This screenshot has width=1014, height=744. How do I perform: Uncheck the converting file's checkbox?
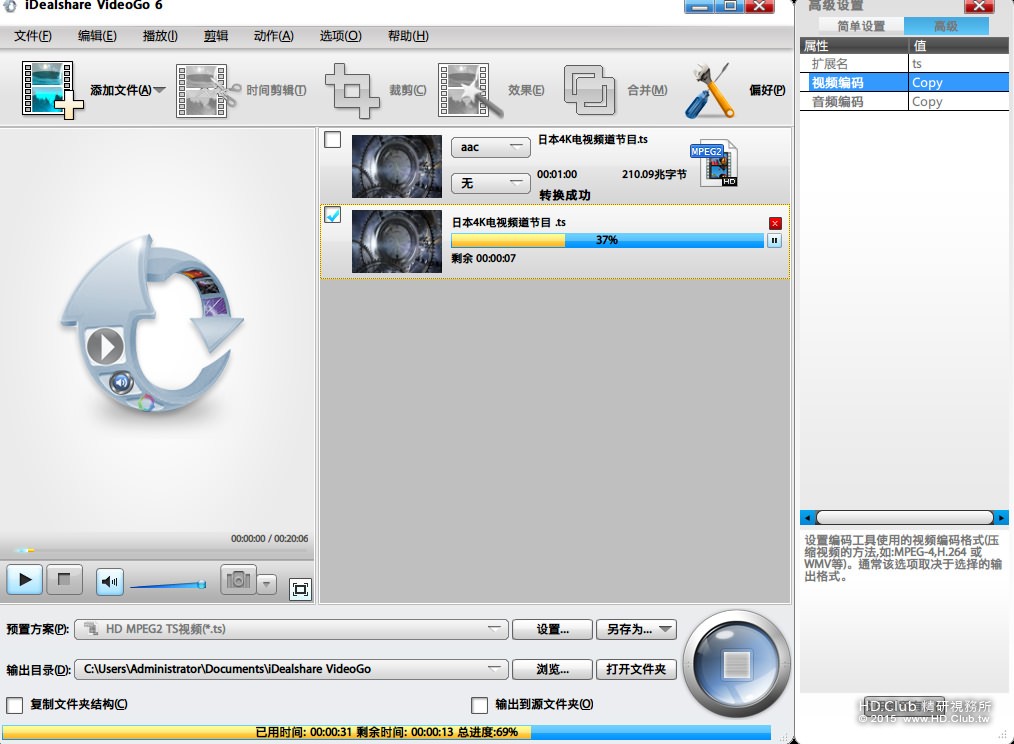coord(332,215)
